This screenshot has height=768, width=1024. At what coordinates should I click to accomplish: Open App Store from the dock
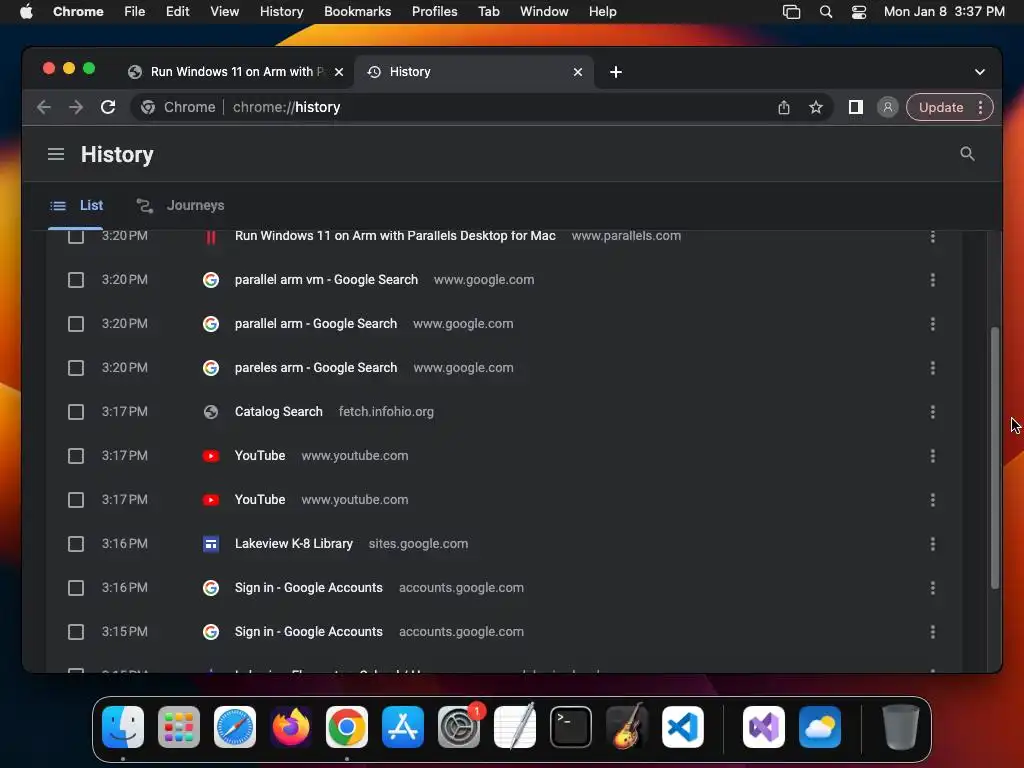(x=403, y=727)
